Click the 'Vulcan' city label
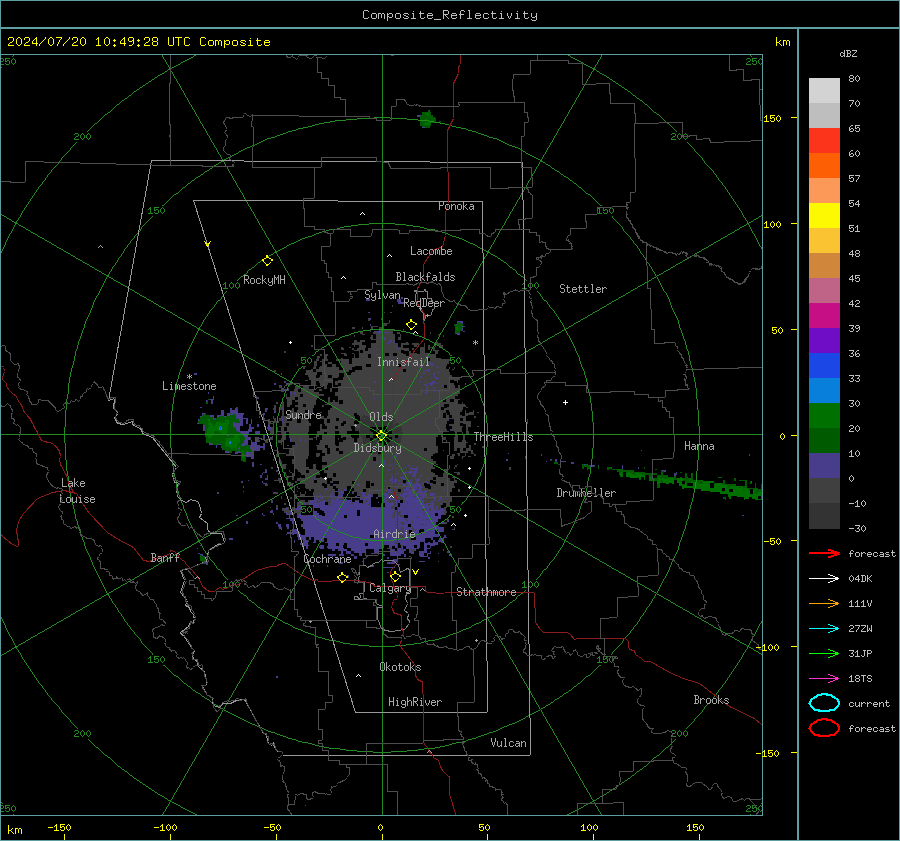 click(508, 743)
